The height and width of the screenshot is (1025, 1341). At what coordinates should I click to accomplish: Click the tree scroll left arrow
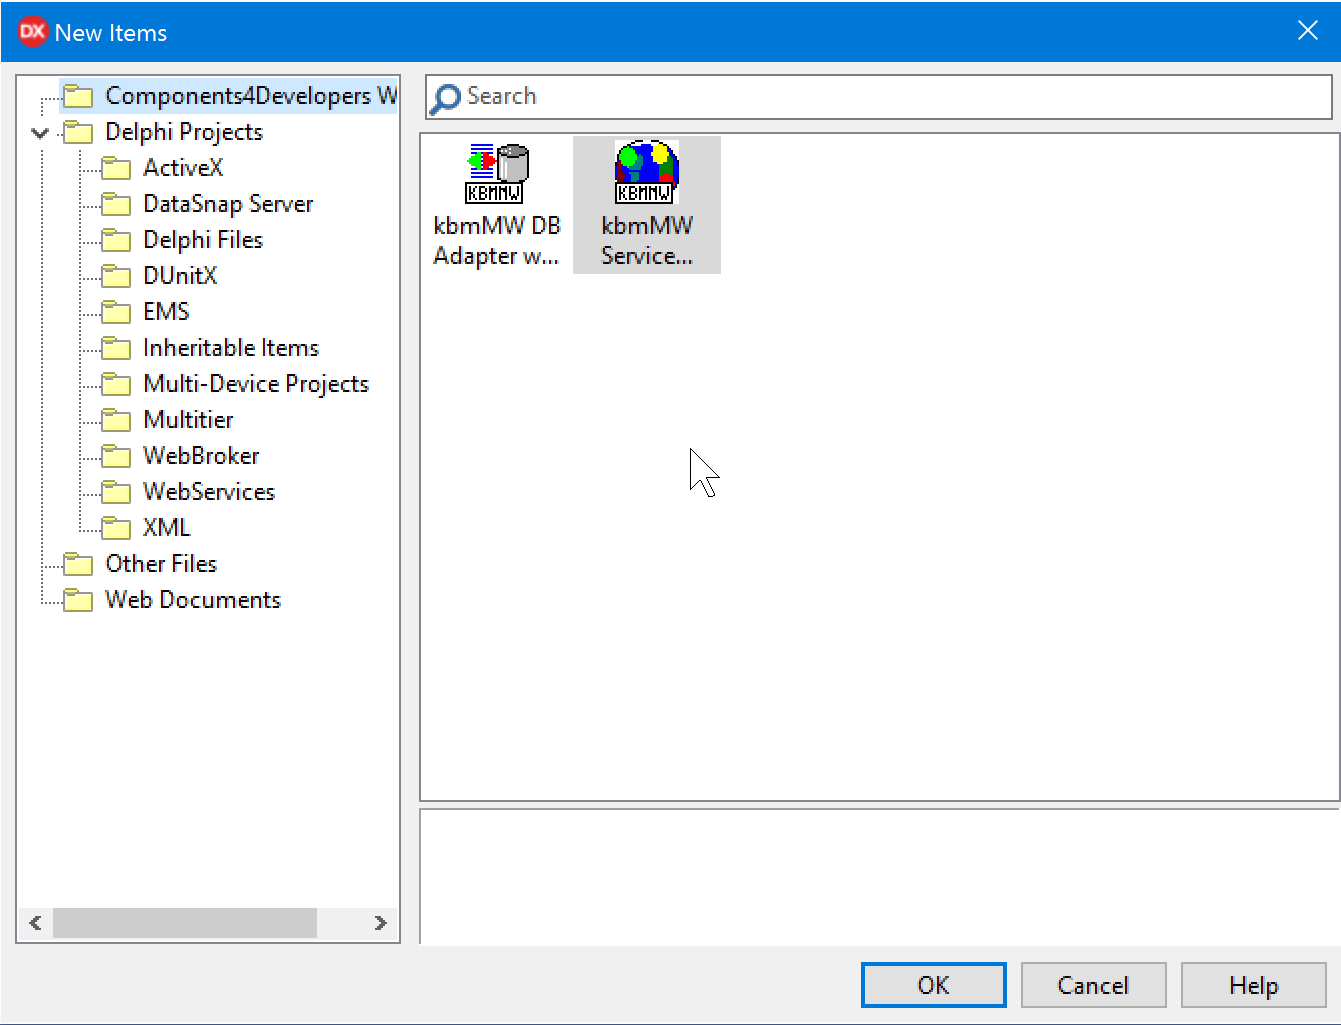(x=36, y=923)
